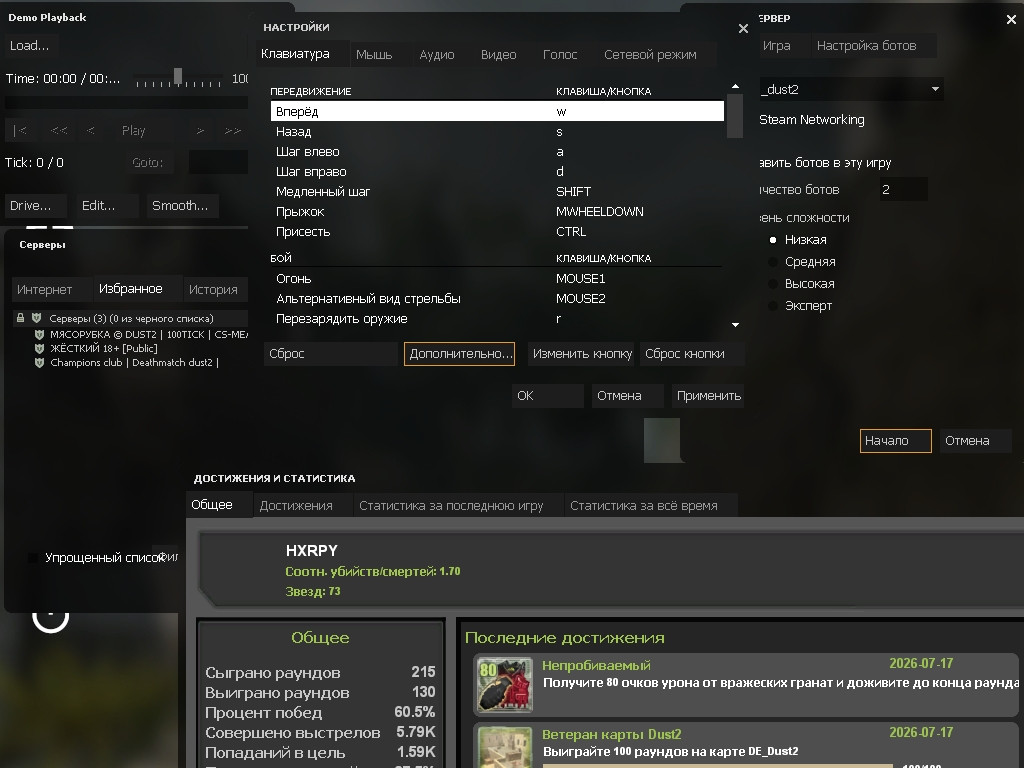Click the fast forward >> demo button
The height and width of the screenshot is (768, 1024).
(x=233, y=131)
